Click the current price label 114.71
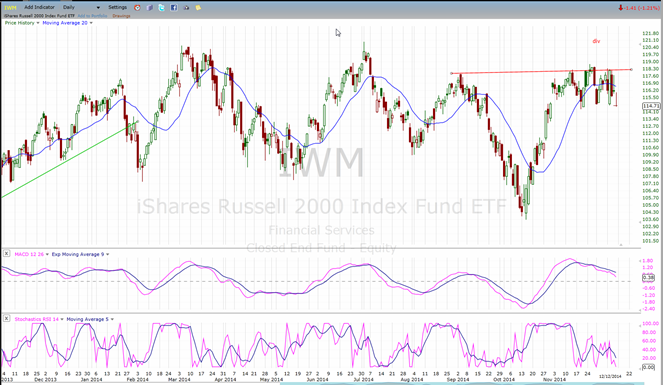 [x=651, y=106]
